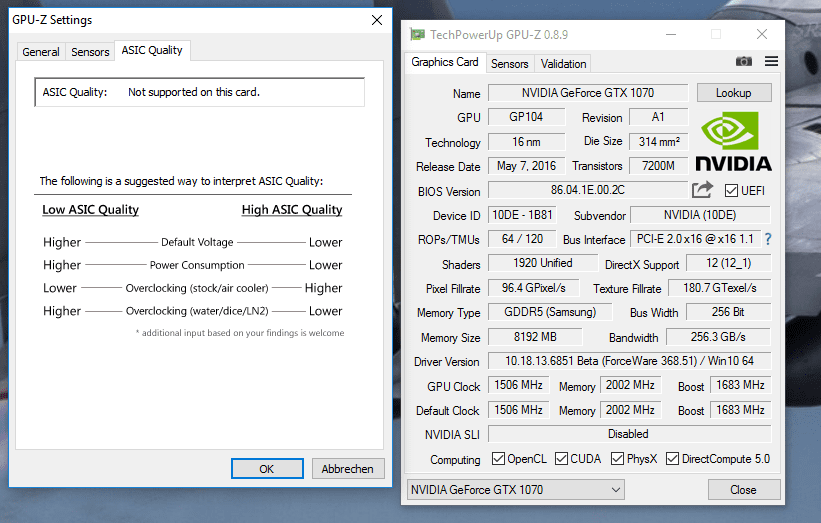Viewport: 821px width, 523px height.
Task: Toggle the CUDA checkbox
Action: pyautogui.click(x=561, y=459)
